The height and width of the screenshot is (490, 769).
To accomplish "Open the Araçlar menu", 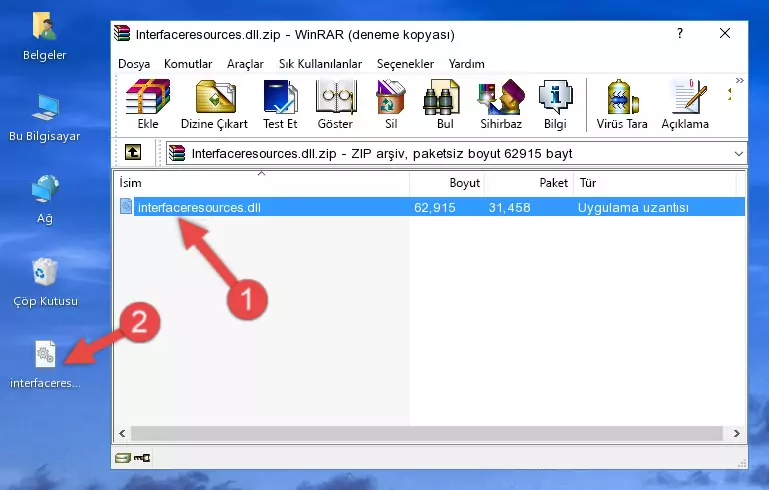I will (x=245, y=64).
